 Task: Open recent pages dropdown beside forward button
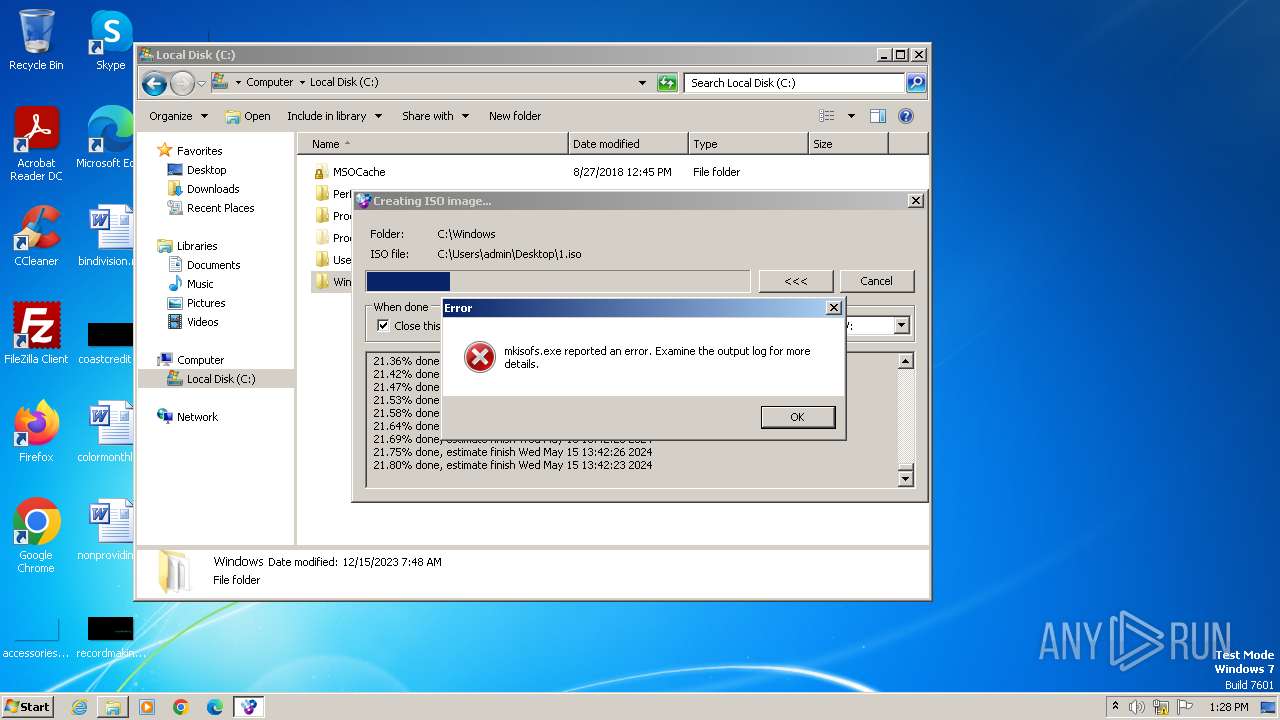pyautogui.click(x=201, y=83)
